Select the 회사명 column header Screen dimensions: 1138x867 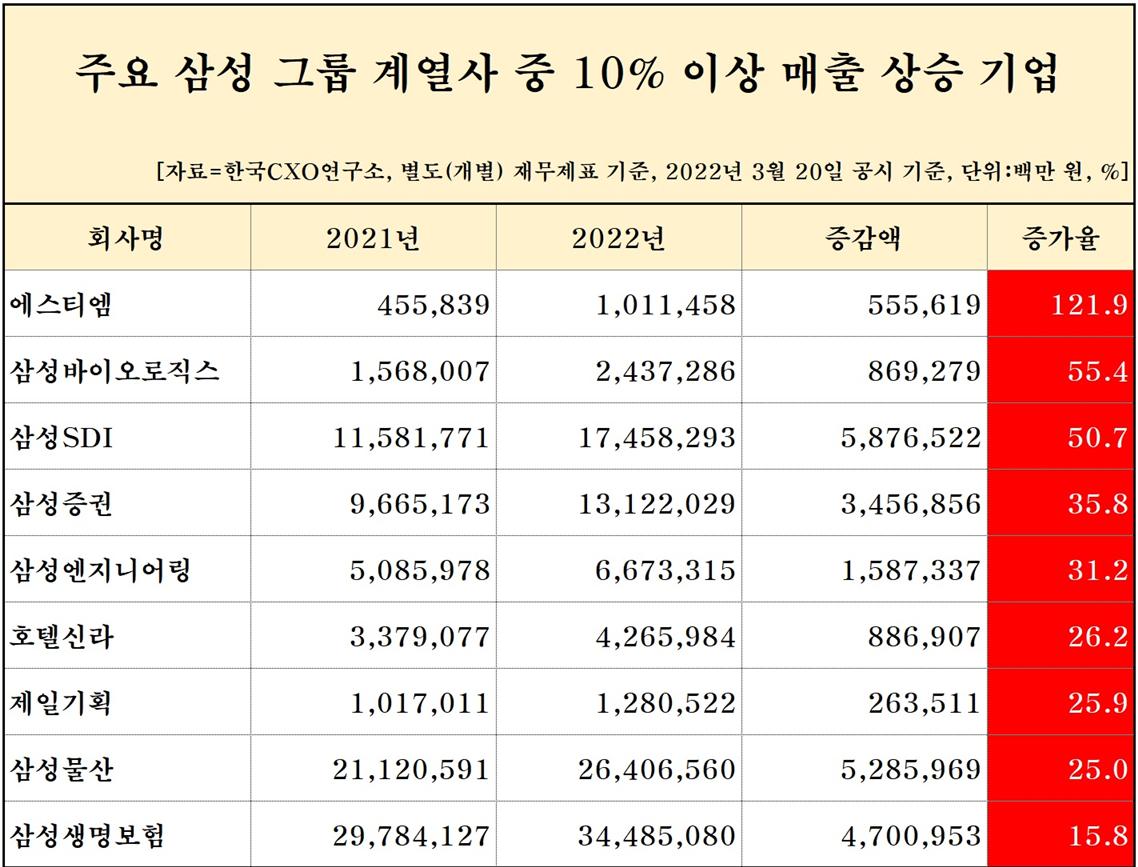pyautogui.click(x=126, y=239)
